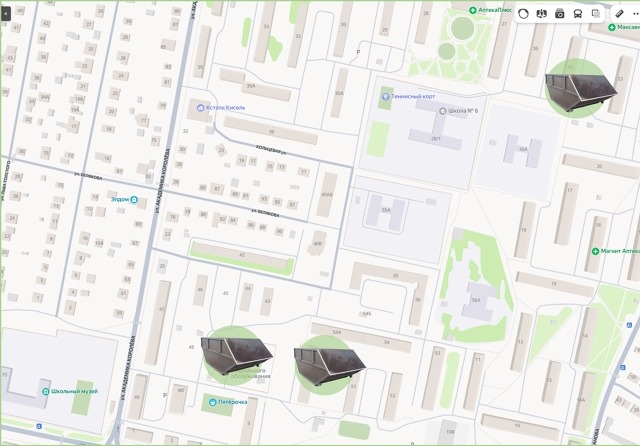
Task: Open АптекаПлюс pharmacy place marker
Action: click(473, 10)
